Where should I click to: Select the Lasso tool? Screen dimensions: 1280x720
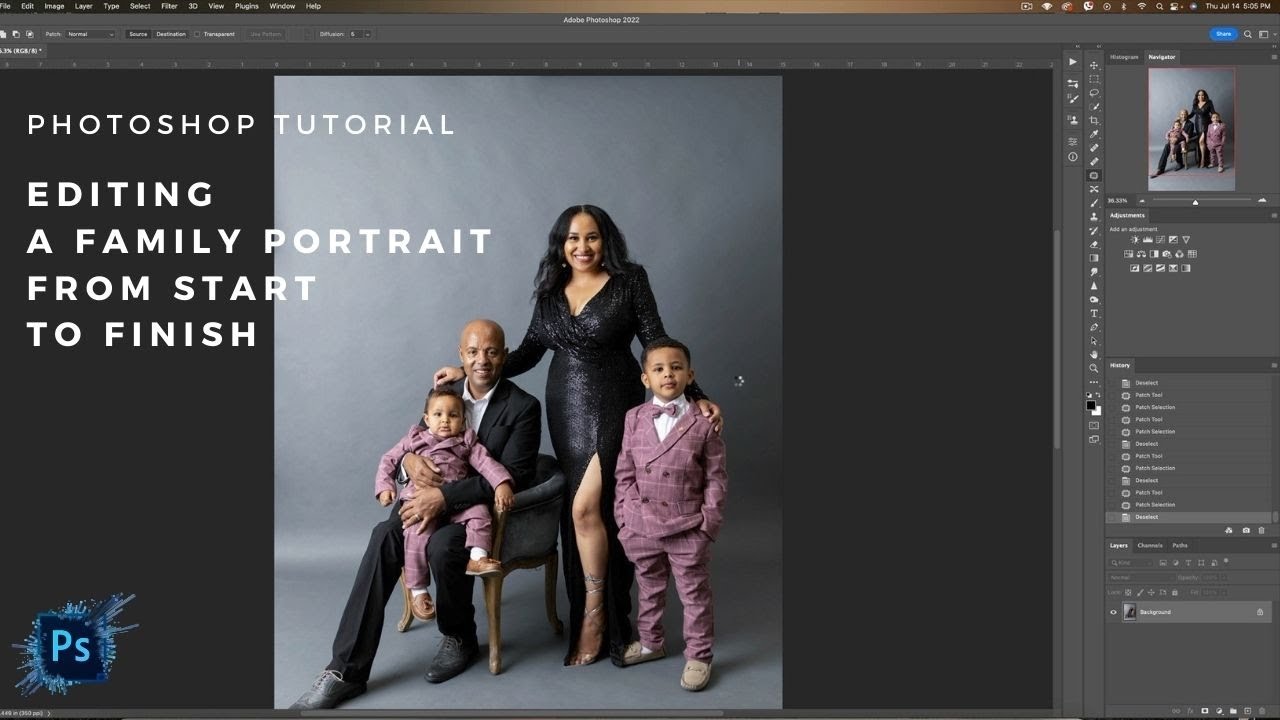[1094, 93]
